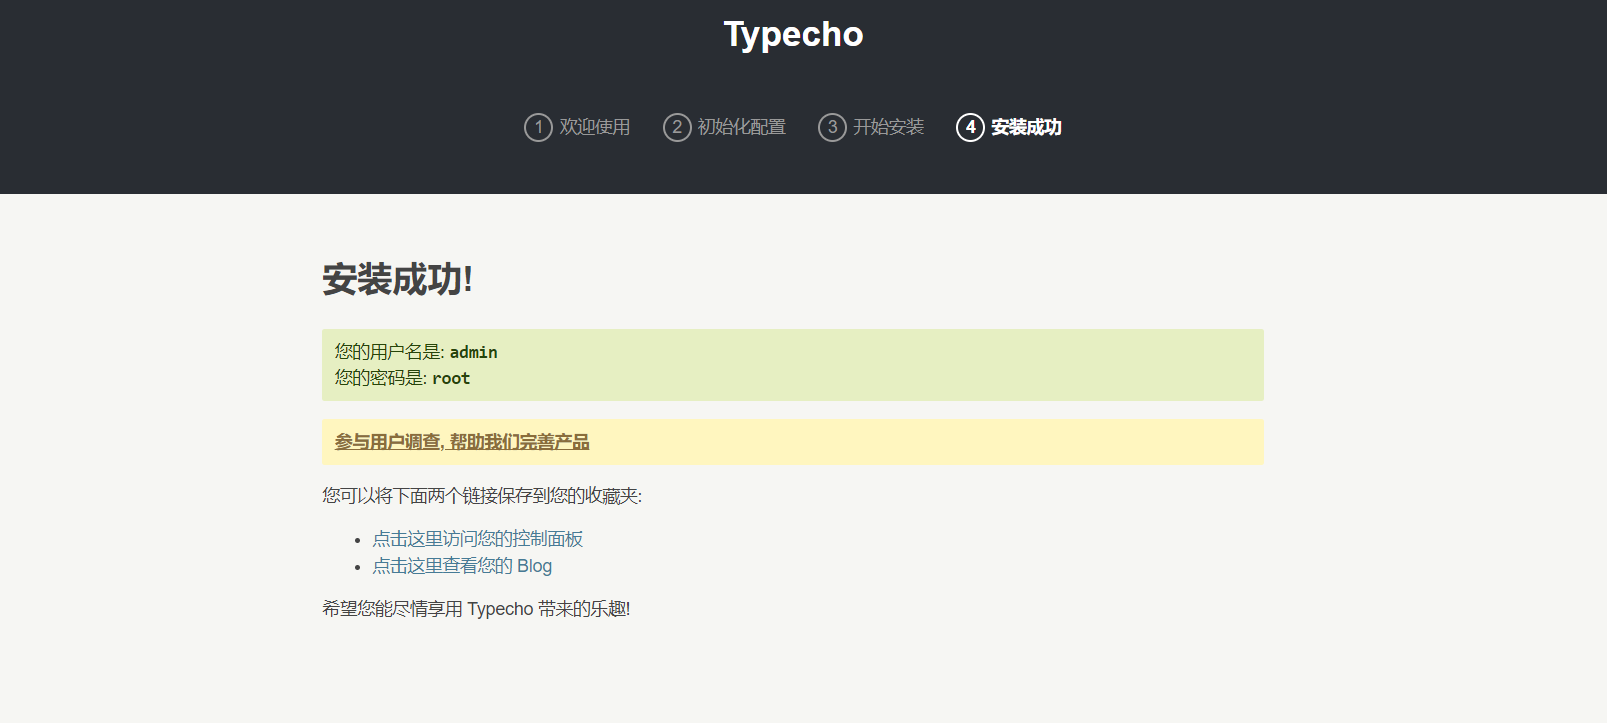The image size is (1607, 723).
Task: Visit the 点击这里查看您的 Blog link
Action: (462, 566)
